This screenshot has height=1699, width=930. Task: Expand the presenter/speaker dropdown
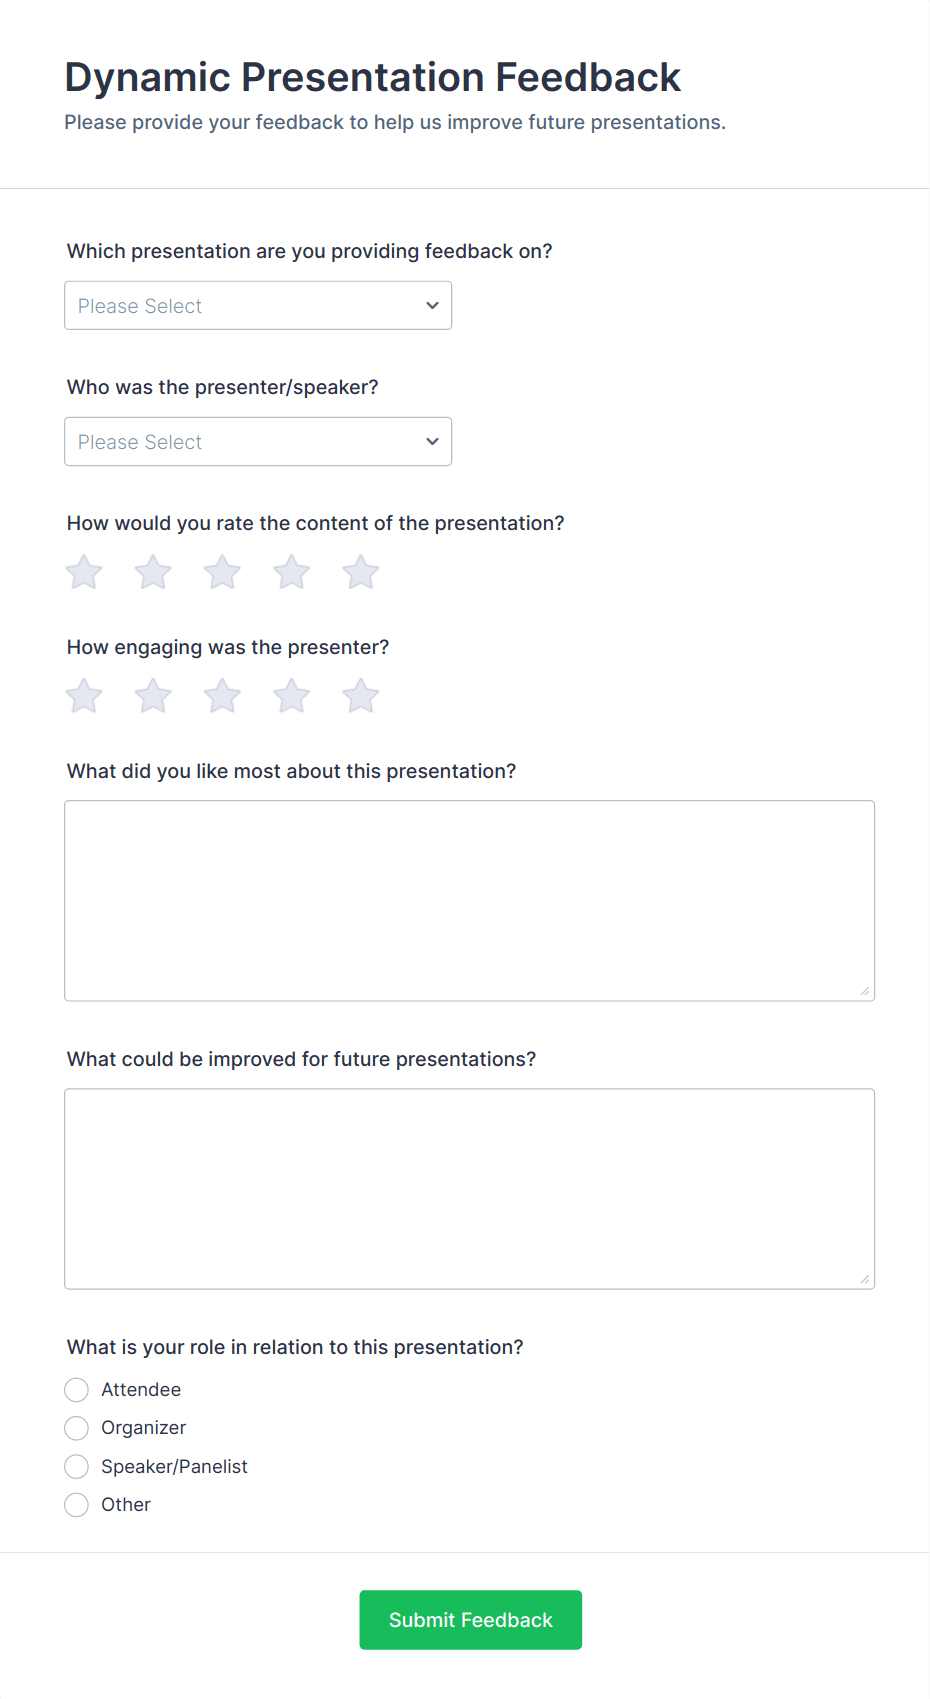click(258, 442)
